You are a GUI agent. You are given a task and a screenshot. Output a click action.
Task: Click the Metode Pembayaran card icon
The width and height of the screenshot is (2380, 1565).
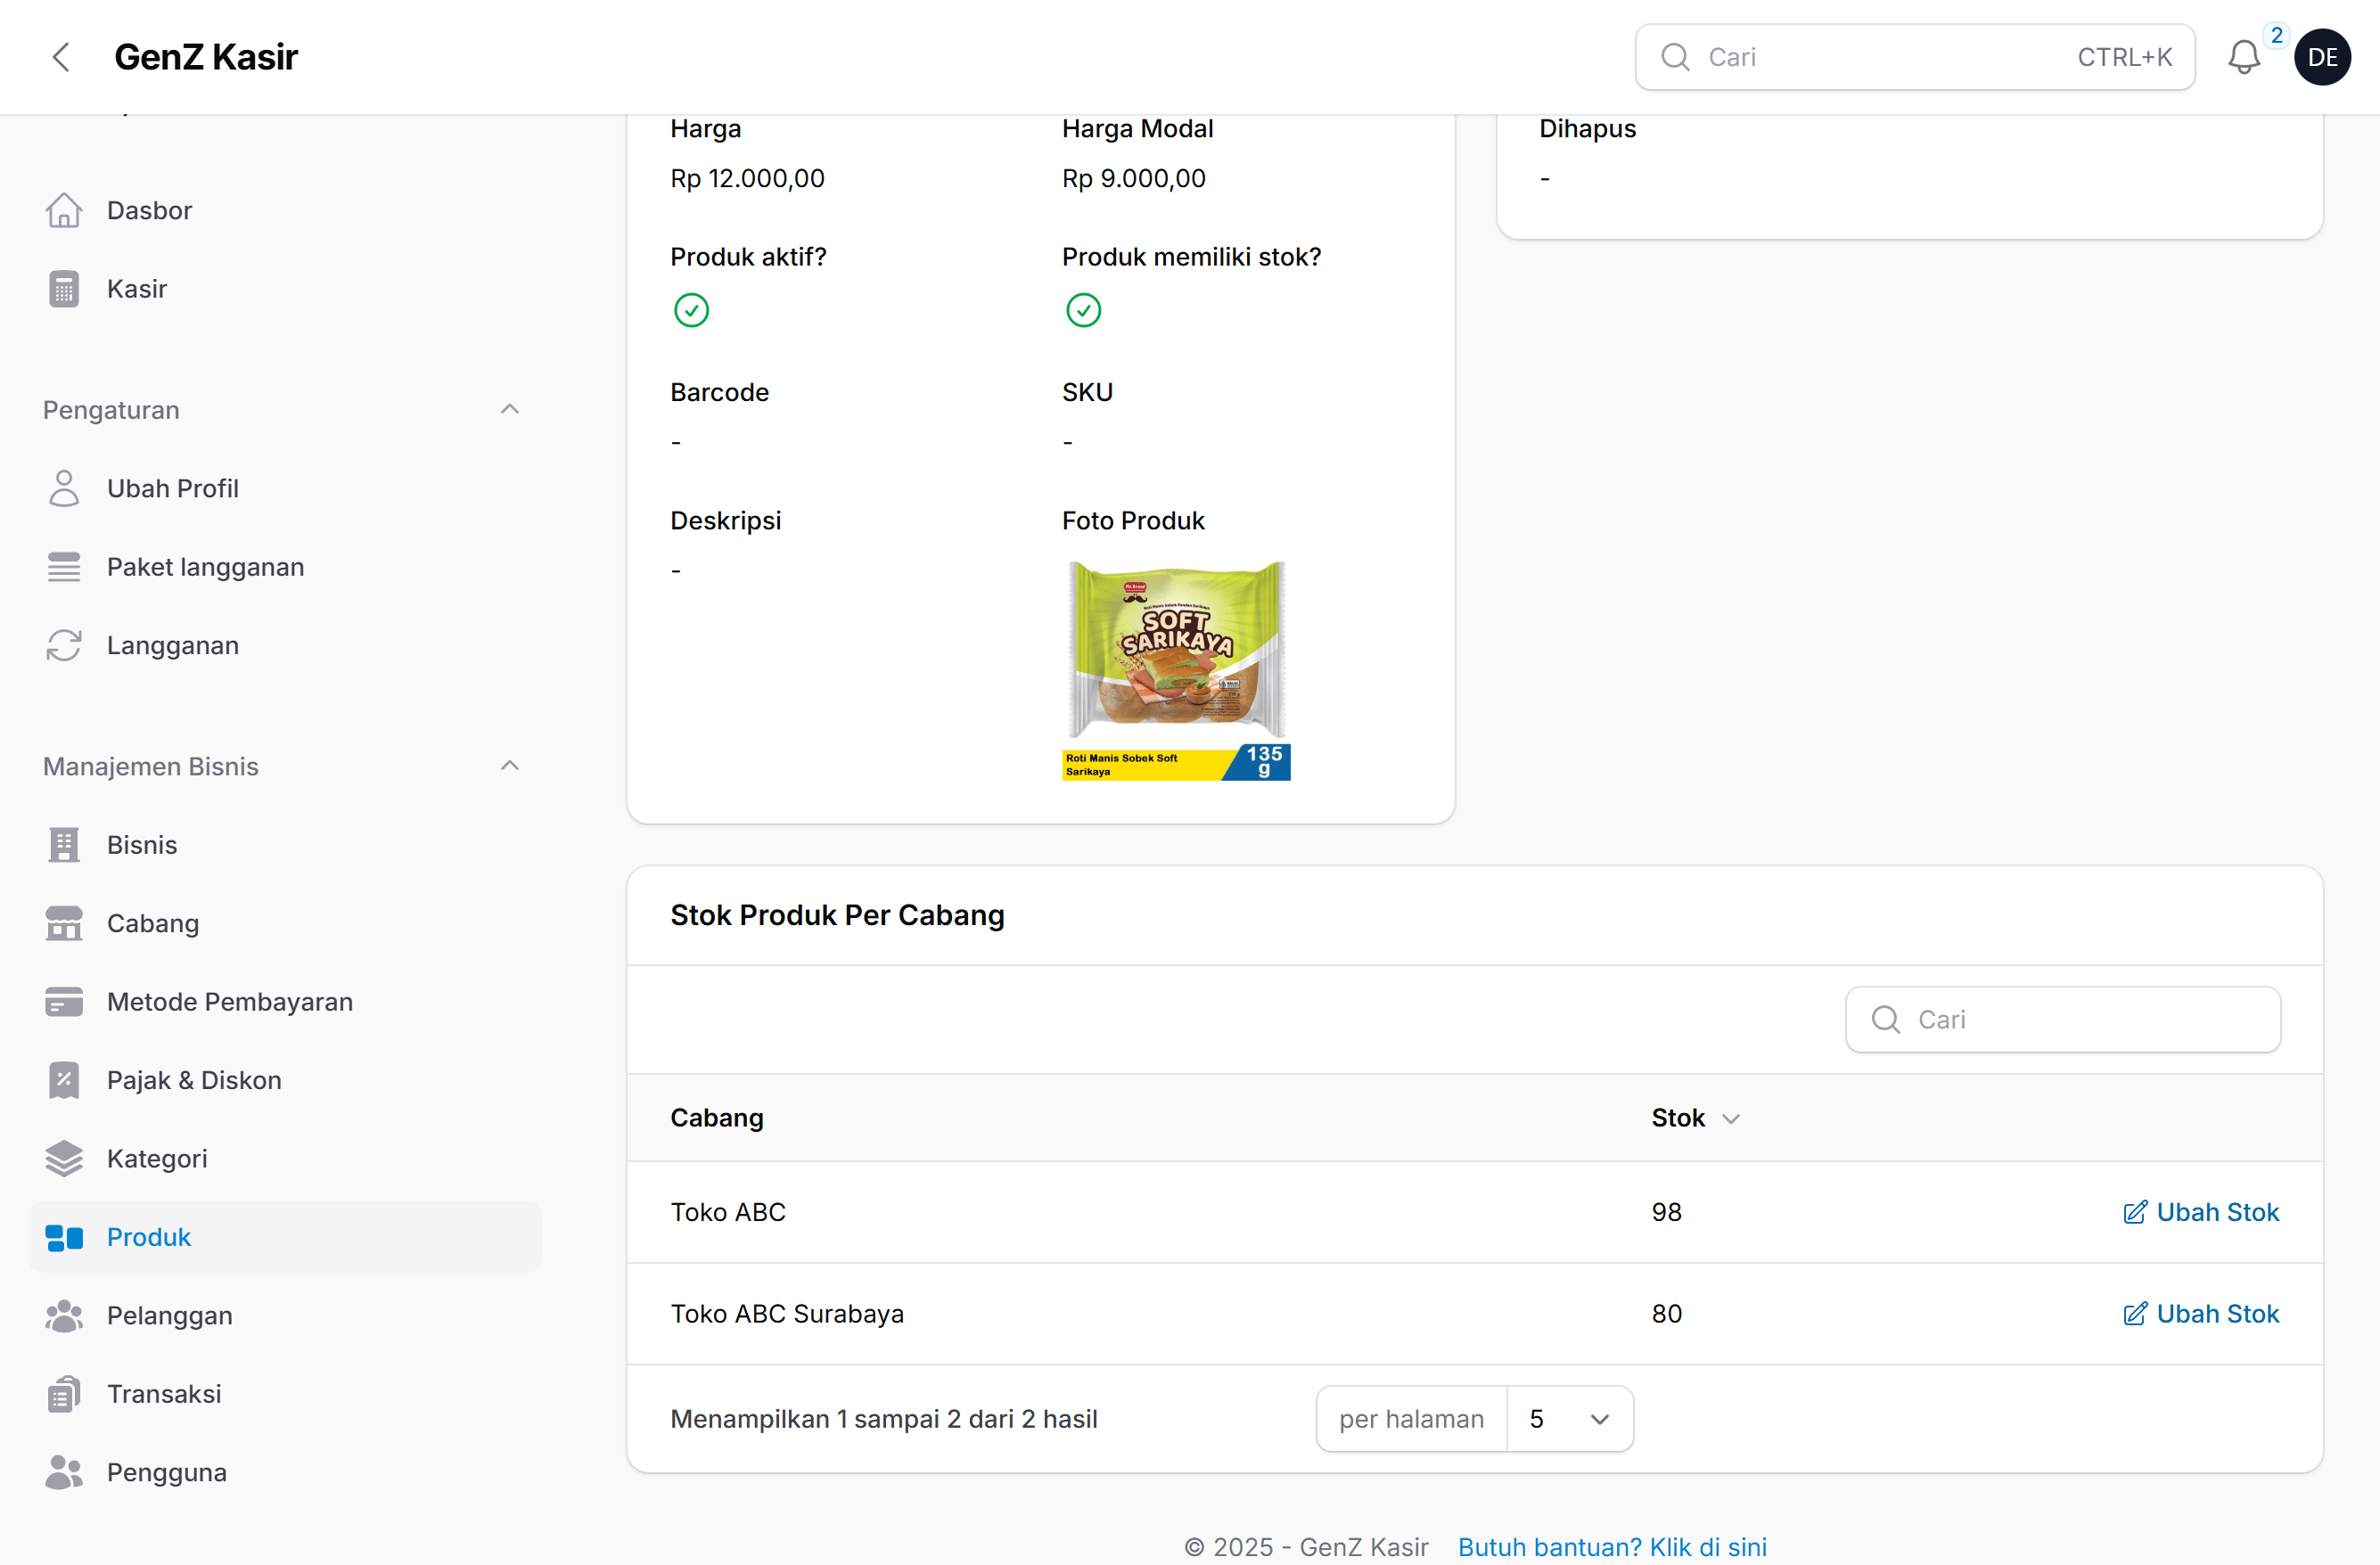(x=64, y=1002)
